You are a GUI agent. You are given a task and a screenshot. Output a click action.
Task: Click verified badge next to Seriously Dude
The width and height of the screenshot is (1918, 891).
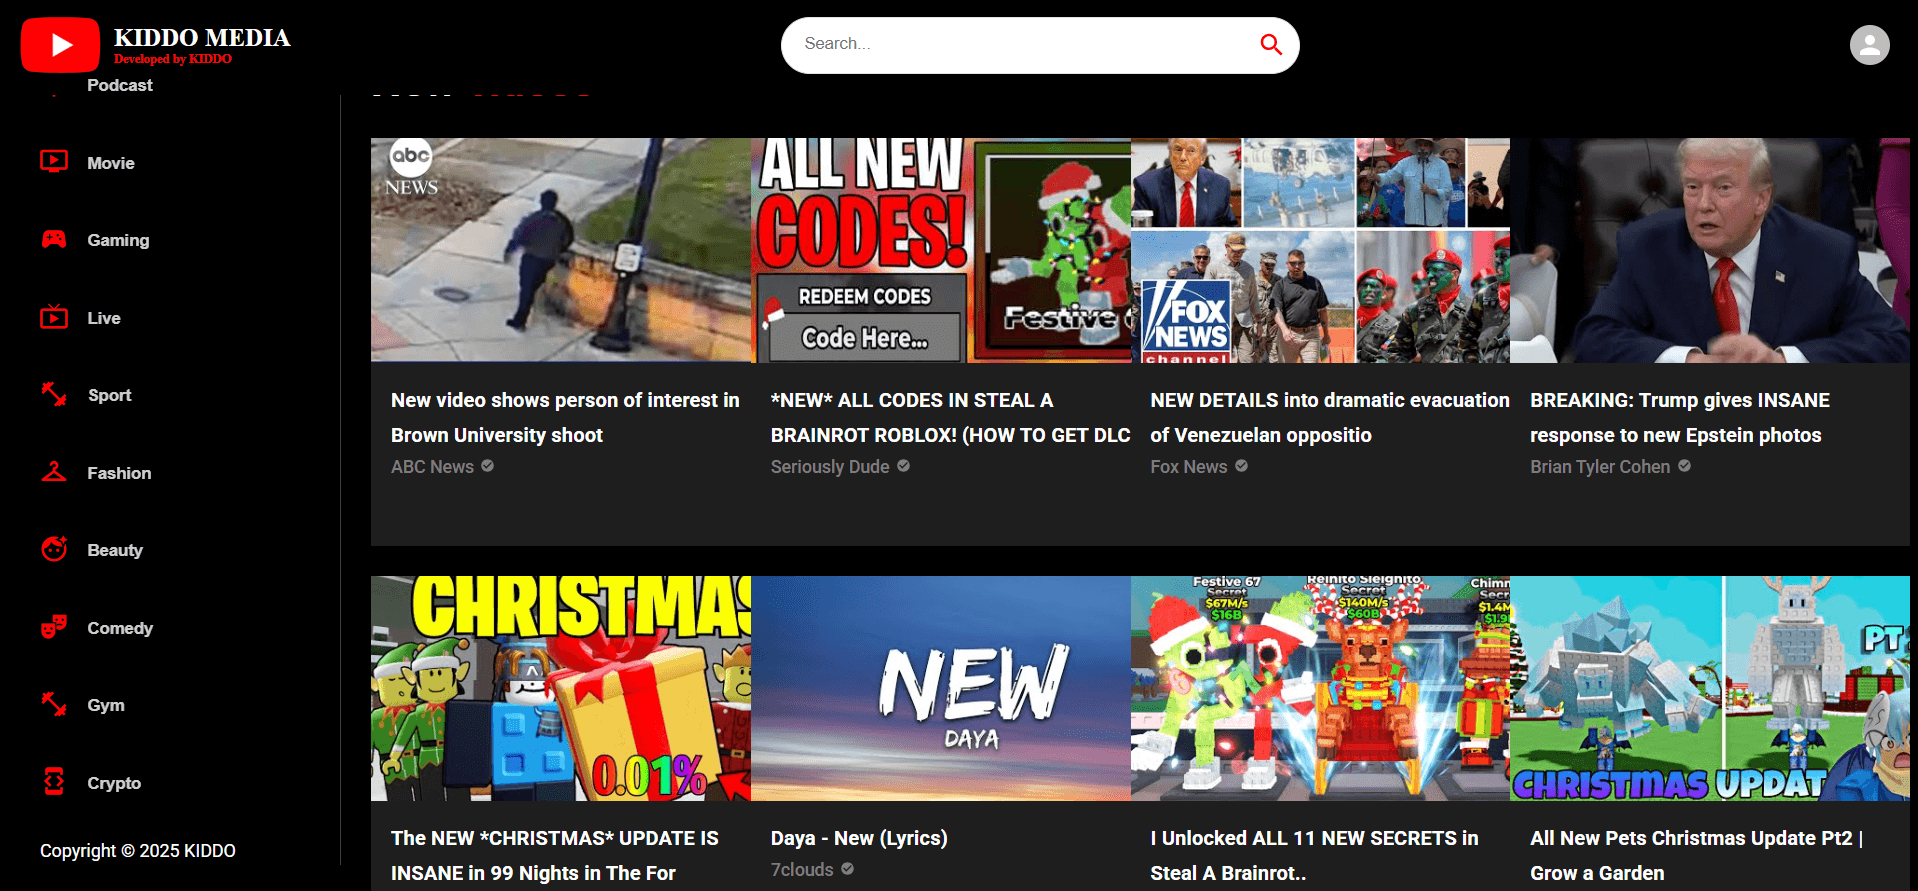[x=903, y=466]
